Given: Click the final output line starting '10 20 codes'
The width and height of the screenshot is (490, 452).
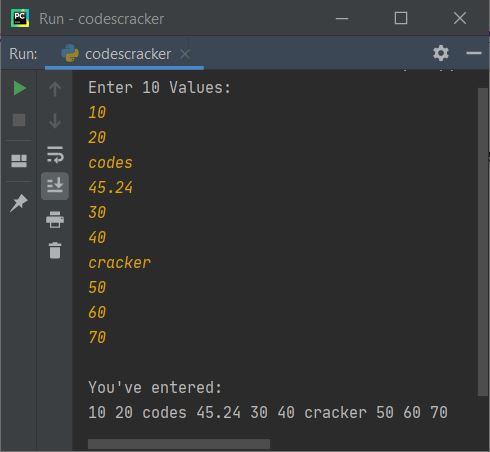Looking at the screenshot, I should click(268, 413).
